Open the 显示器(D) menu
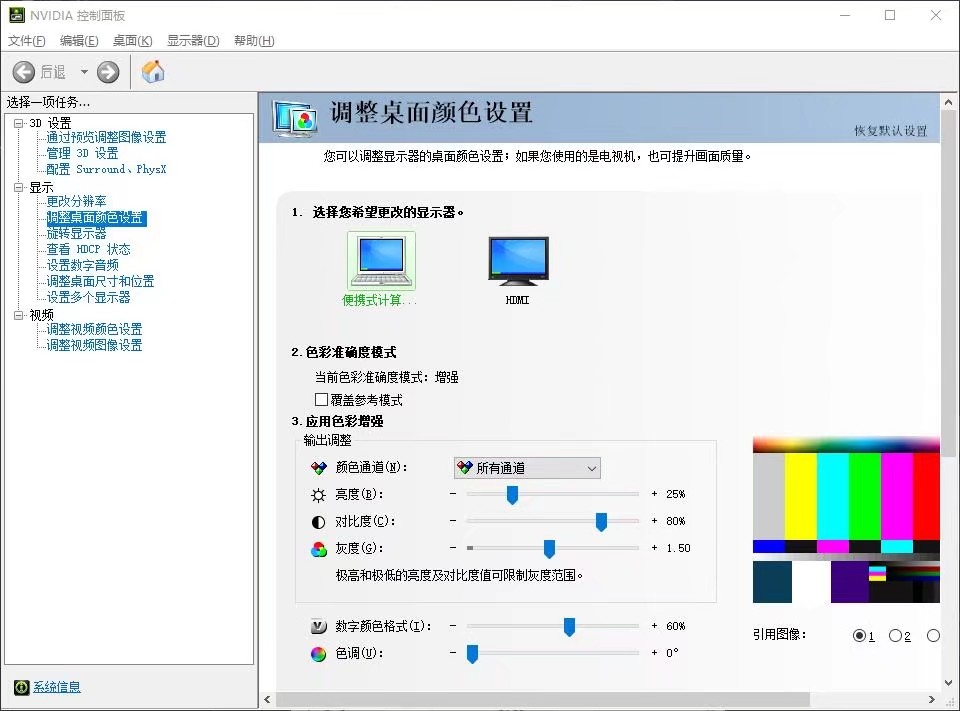Image resolution: width=960 pixels, height=711 pixels. point(193,40)
